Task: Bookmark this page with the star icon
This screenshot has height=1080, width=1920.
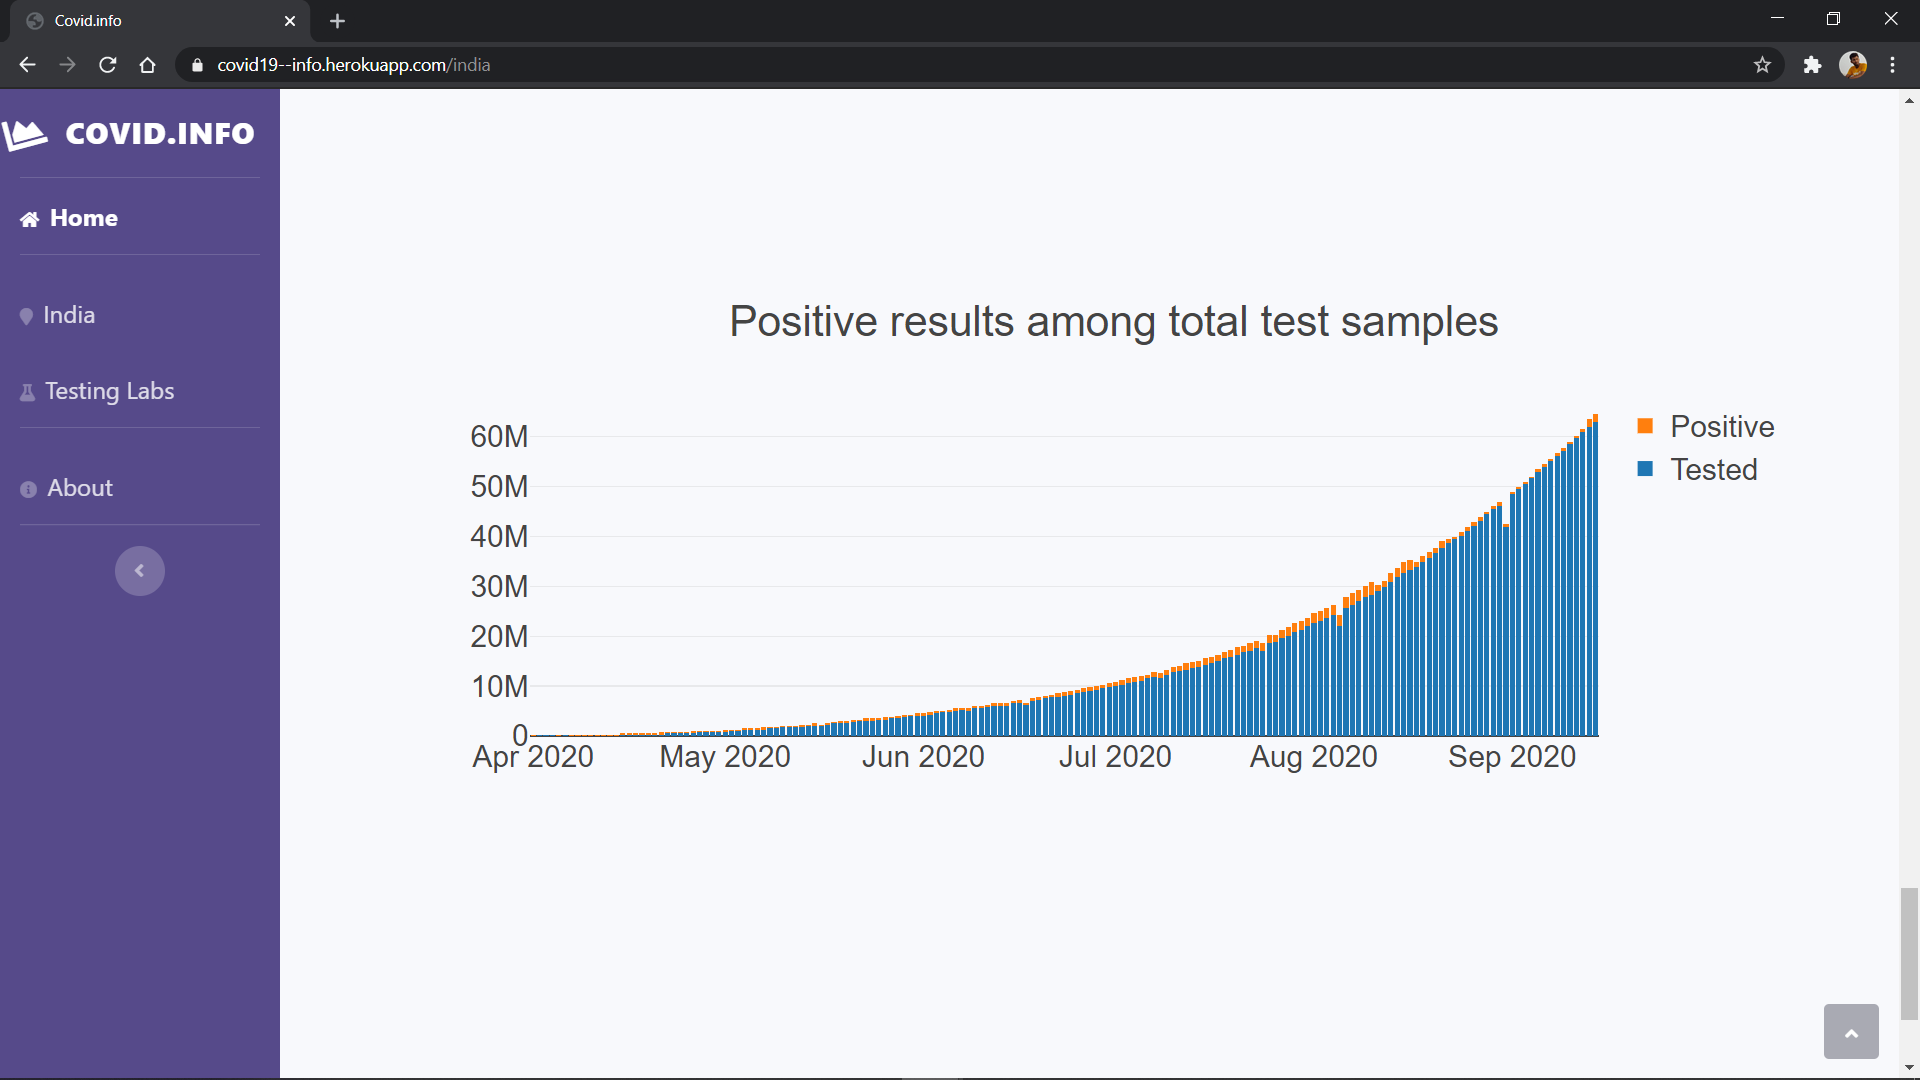Action: (1762, 65)
